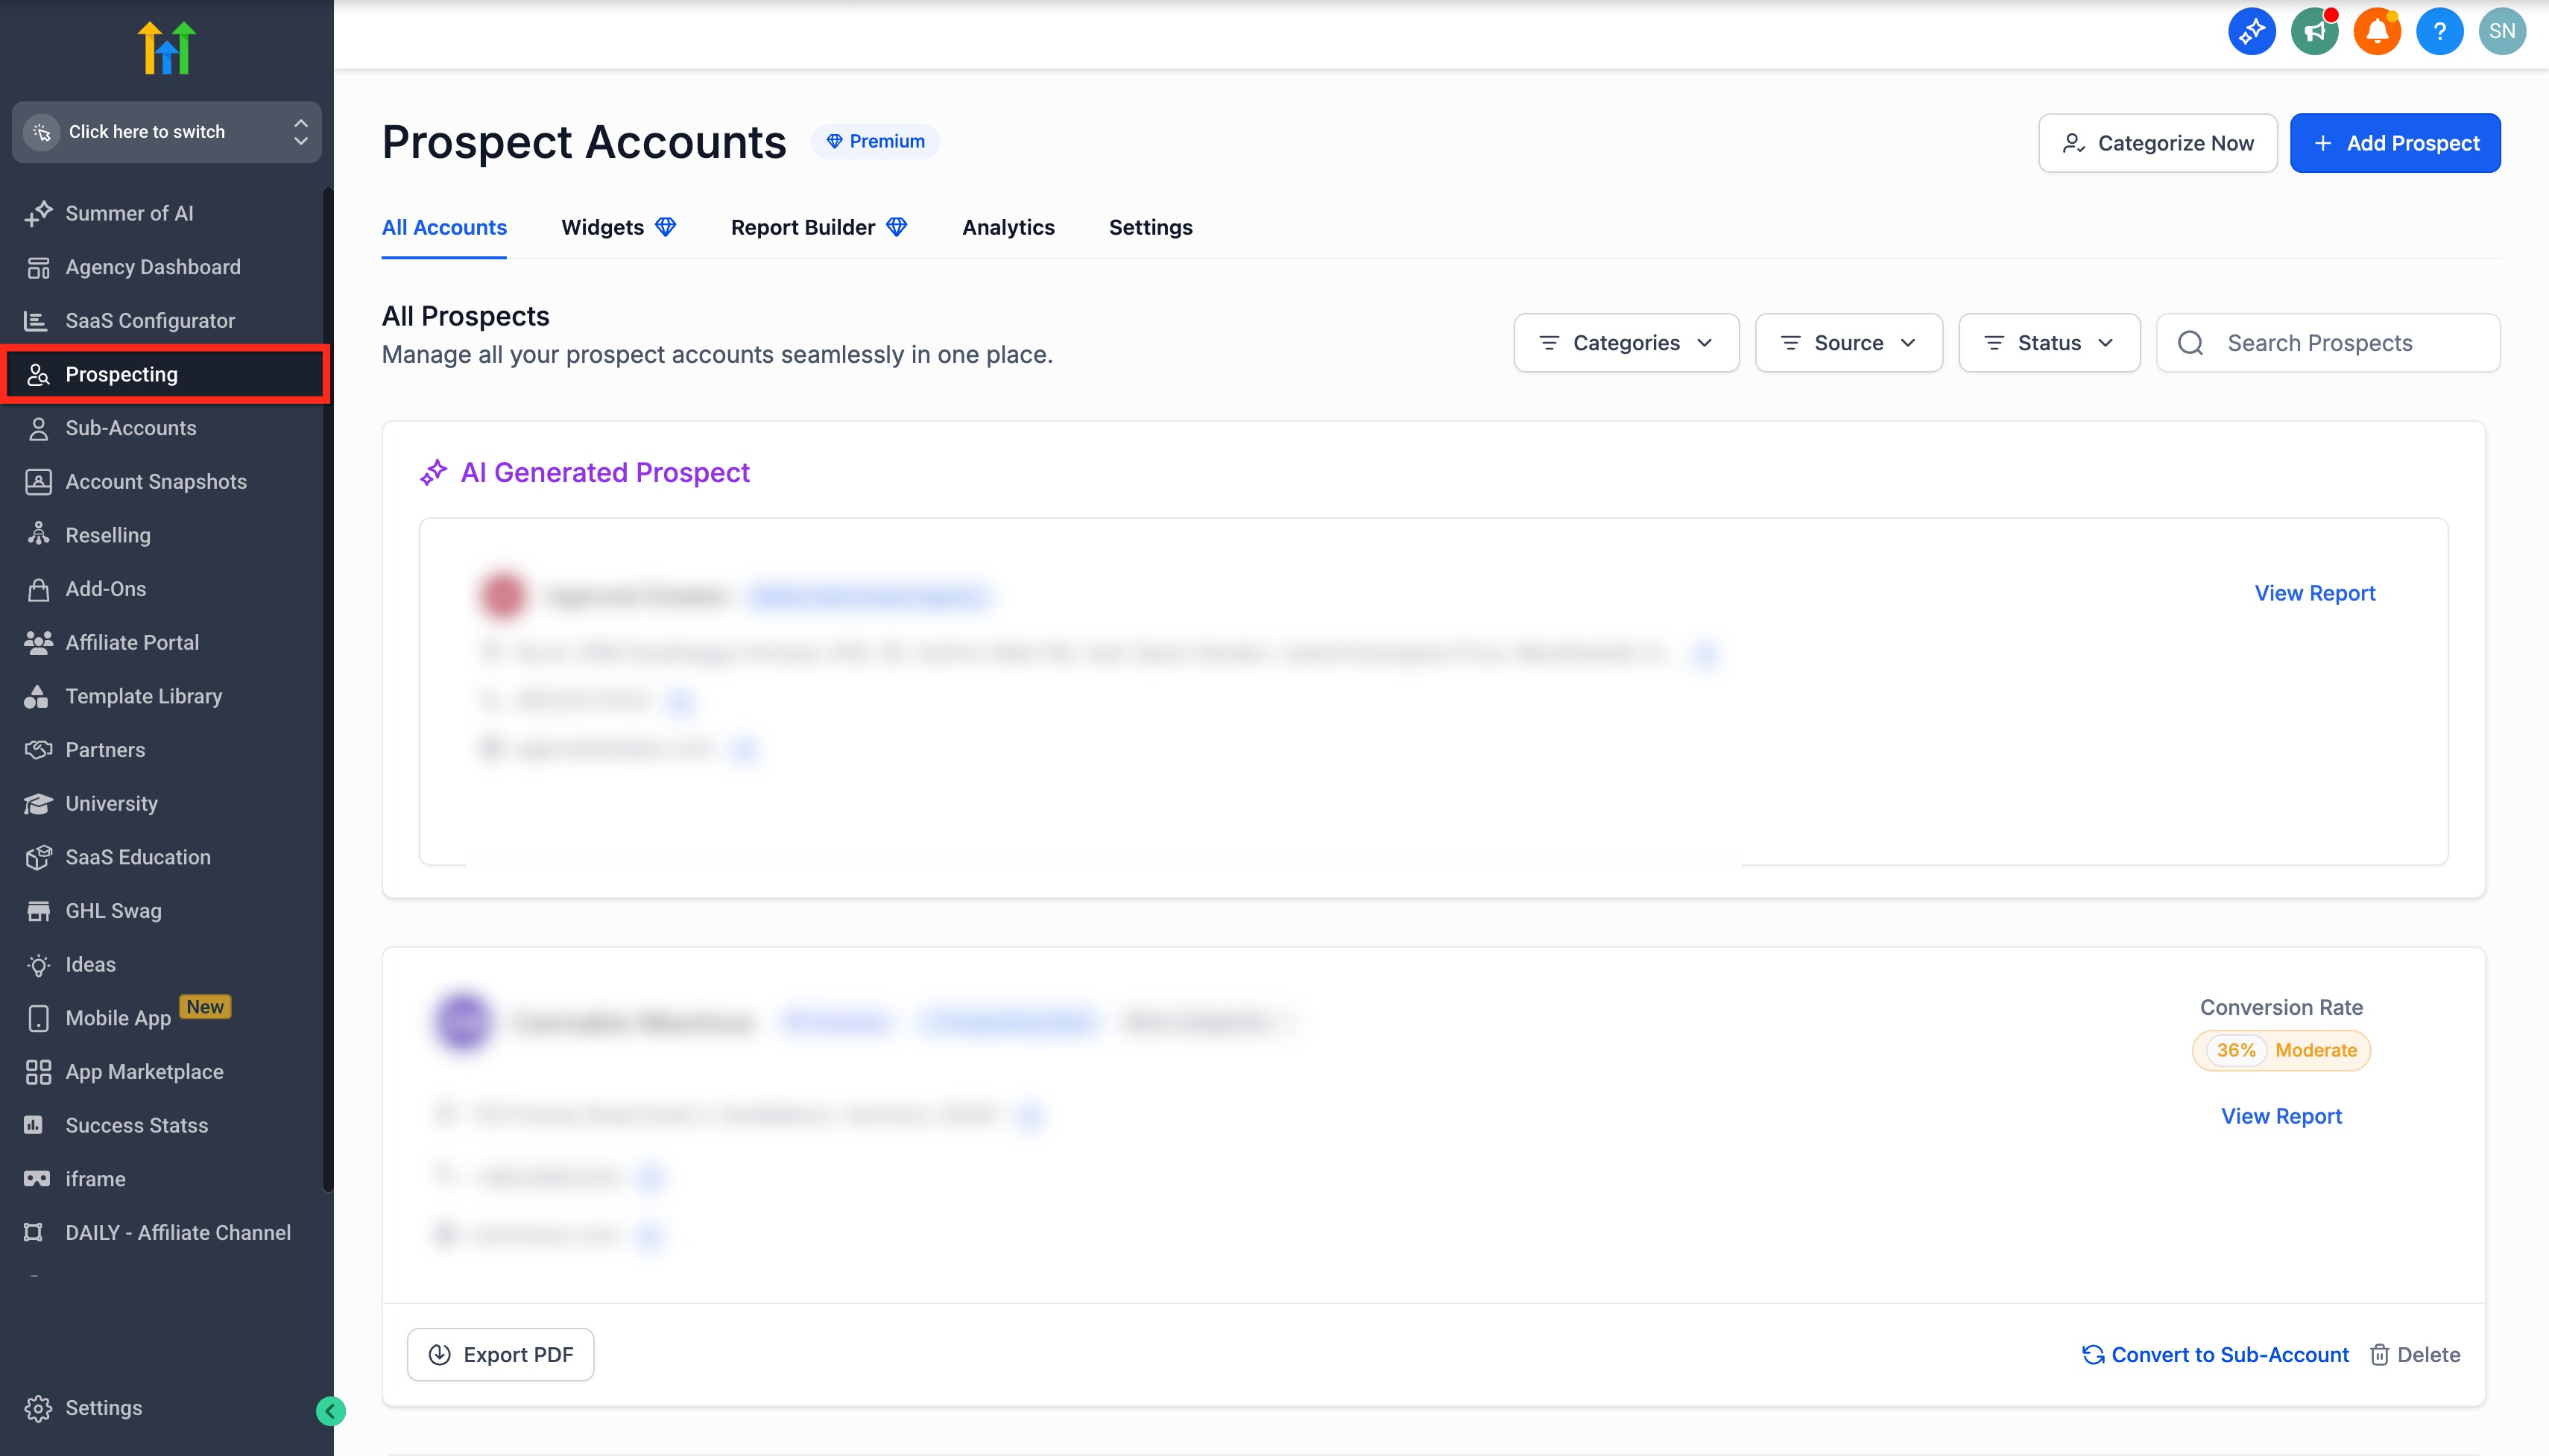Open the account switcher dropdown
Screen dimensions: 2549x1456
coord(166,132)
